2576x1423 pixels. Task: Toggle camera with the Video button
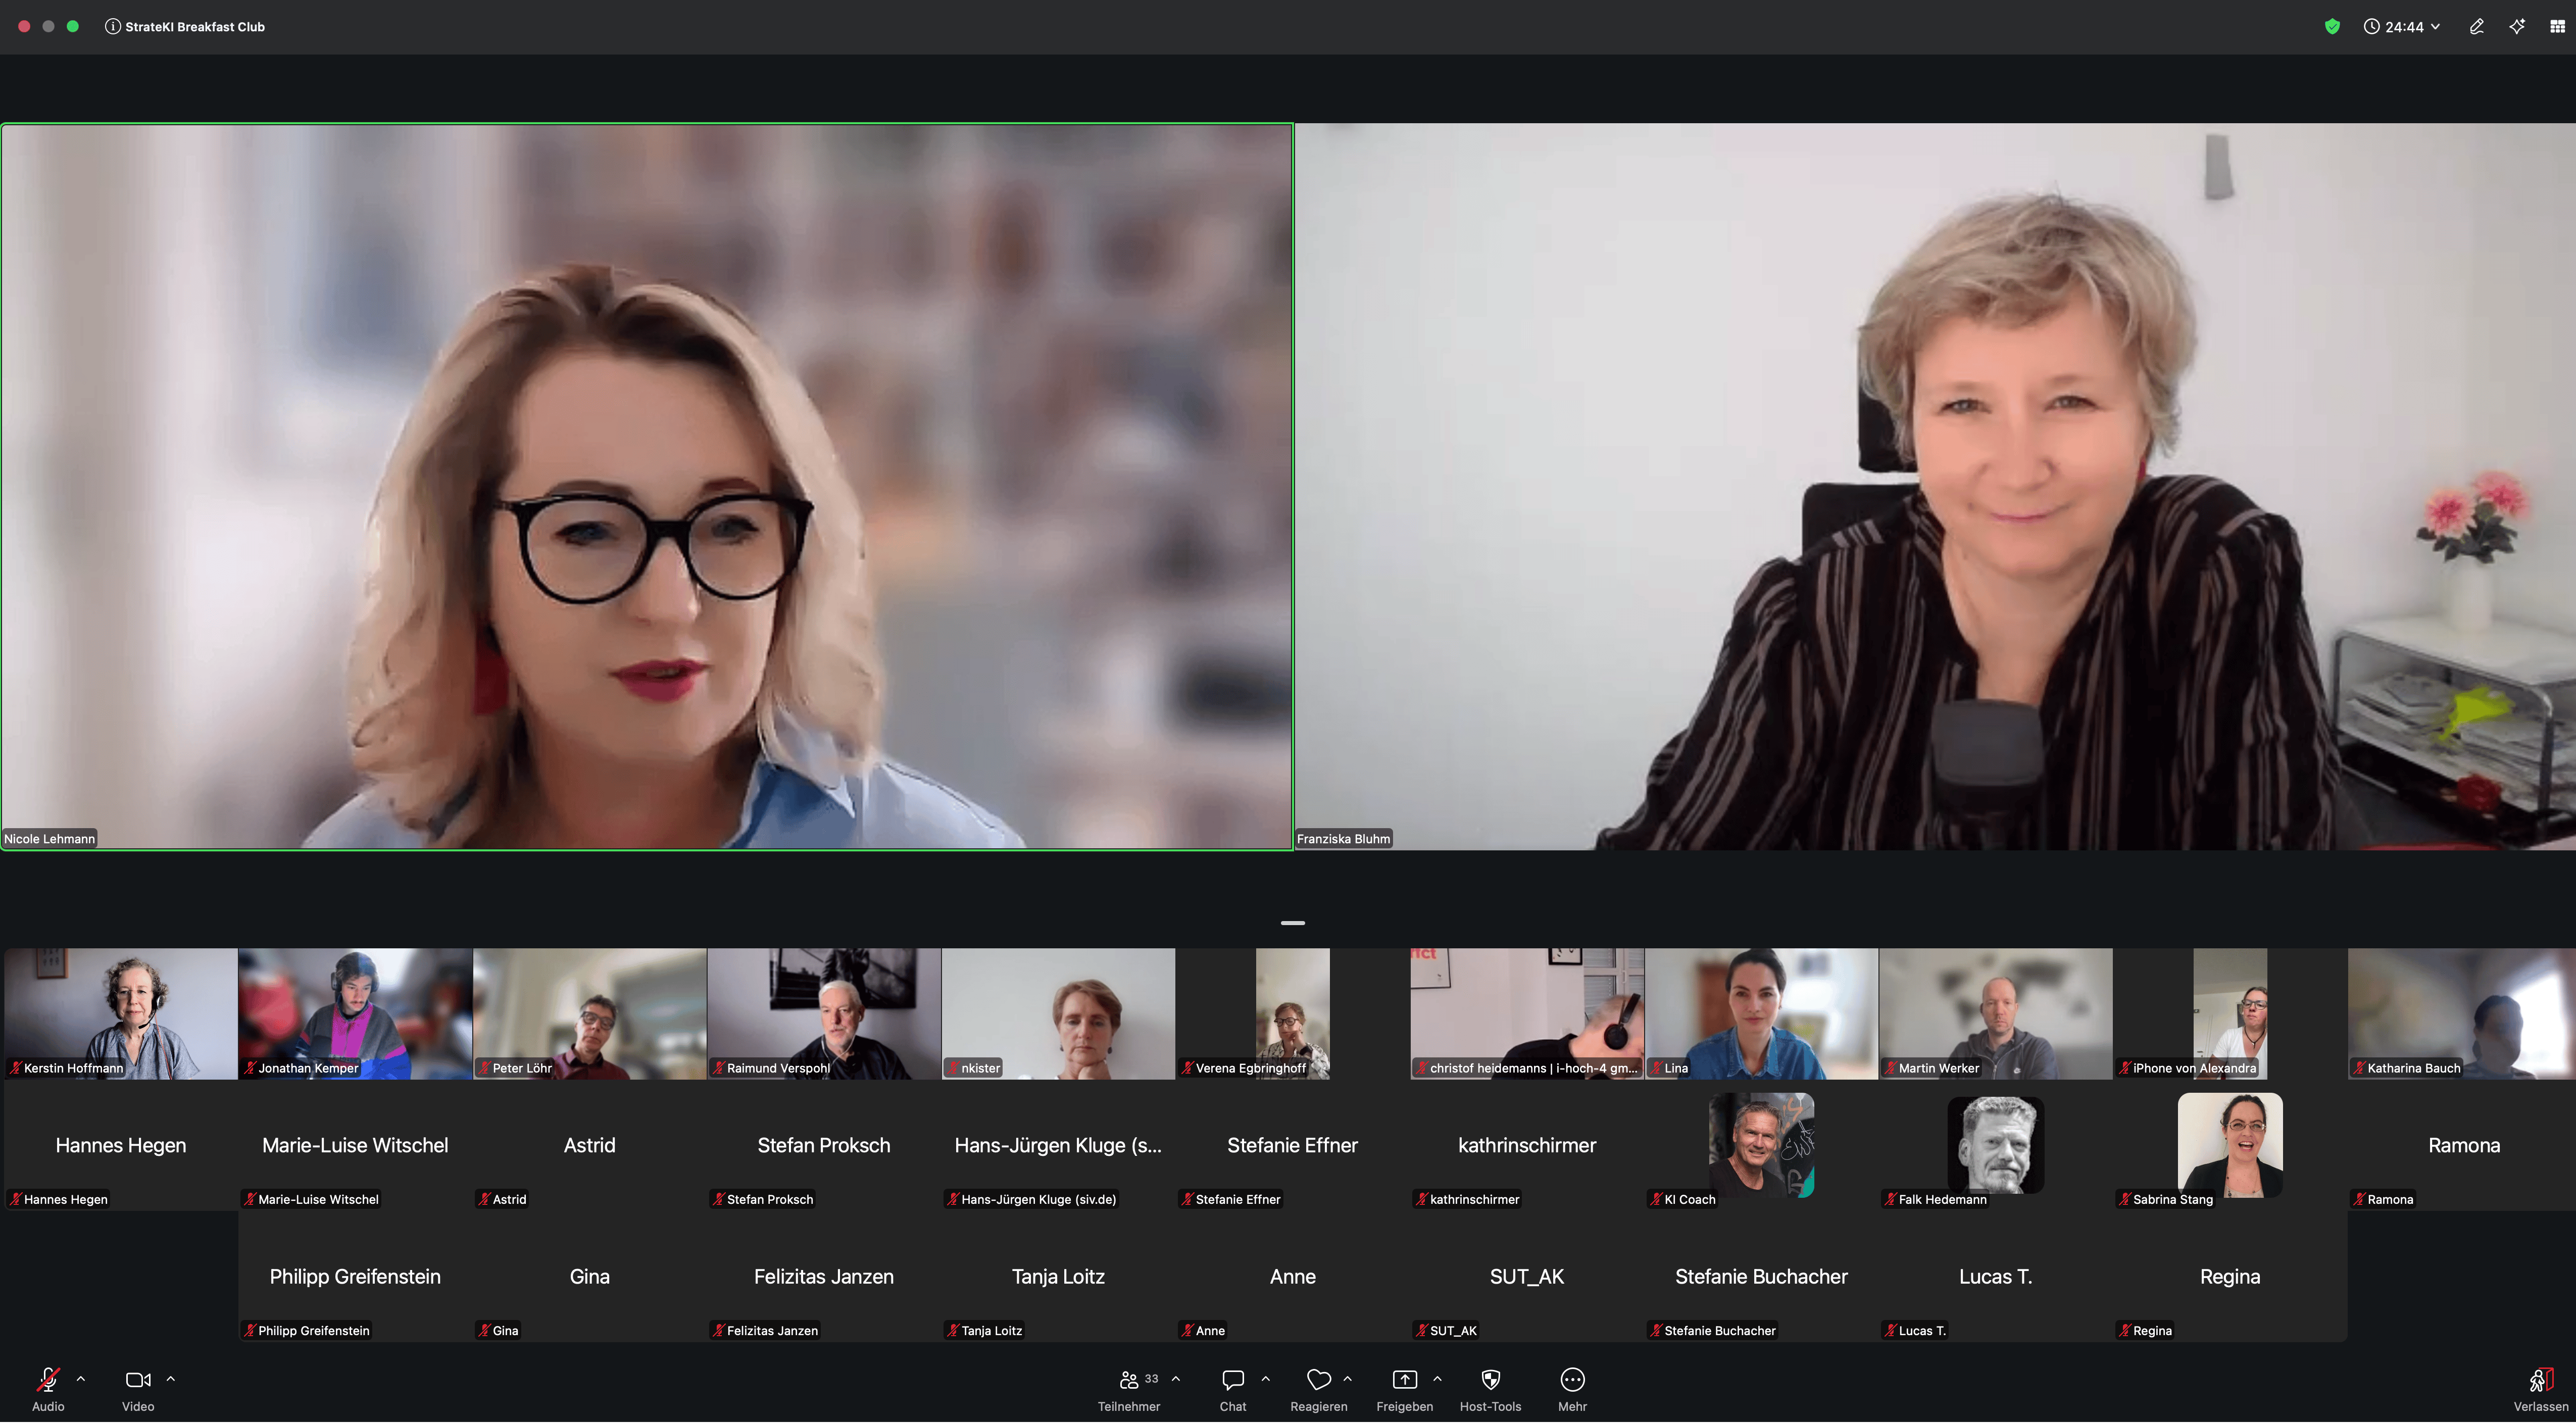[x=138, y=1389]
